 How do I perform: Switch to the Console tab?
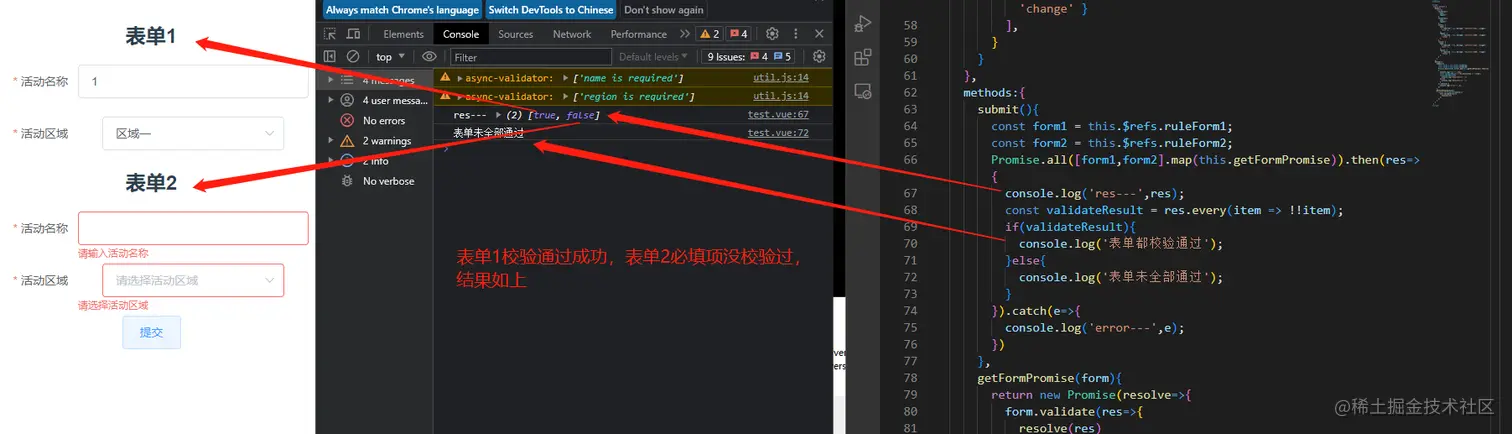tap(461, 34)
